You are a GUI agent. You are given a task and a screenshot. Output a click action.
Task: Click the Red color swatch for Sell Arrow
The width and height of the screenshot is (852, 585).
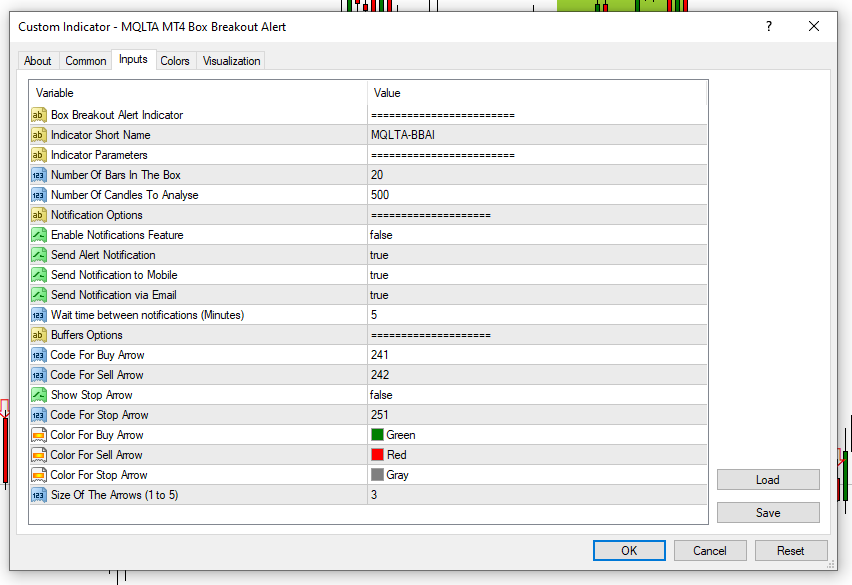click(x=377, y=455)
